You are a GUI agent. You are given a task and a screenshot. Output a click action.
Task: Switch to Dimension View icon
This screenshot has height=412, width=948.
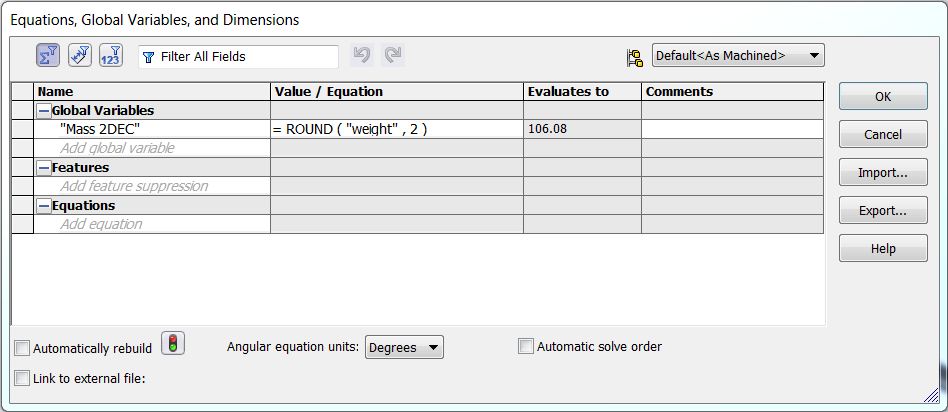pos(111,56)
